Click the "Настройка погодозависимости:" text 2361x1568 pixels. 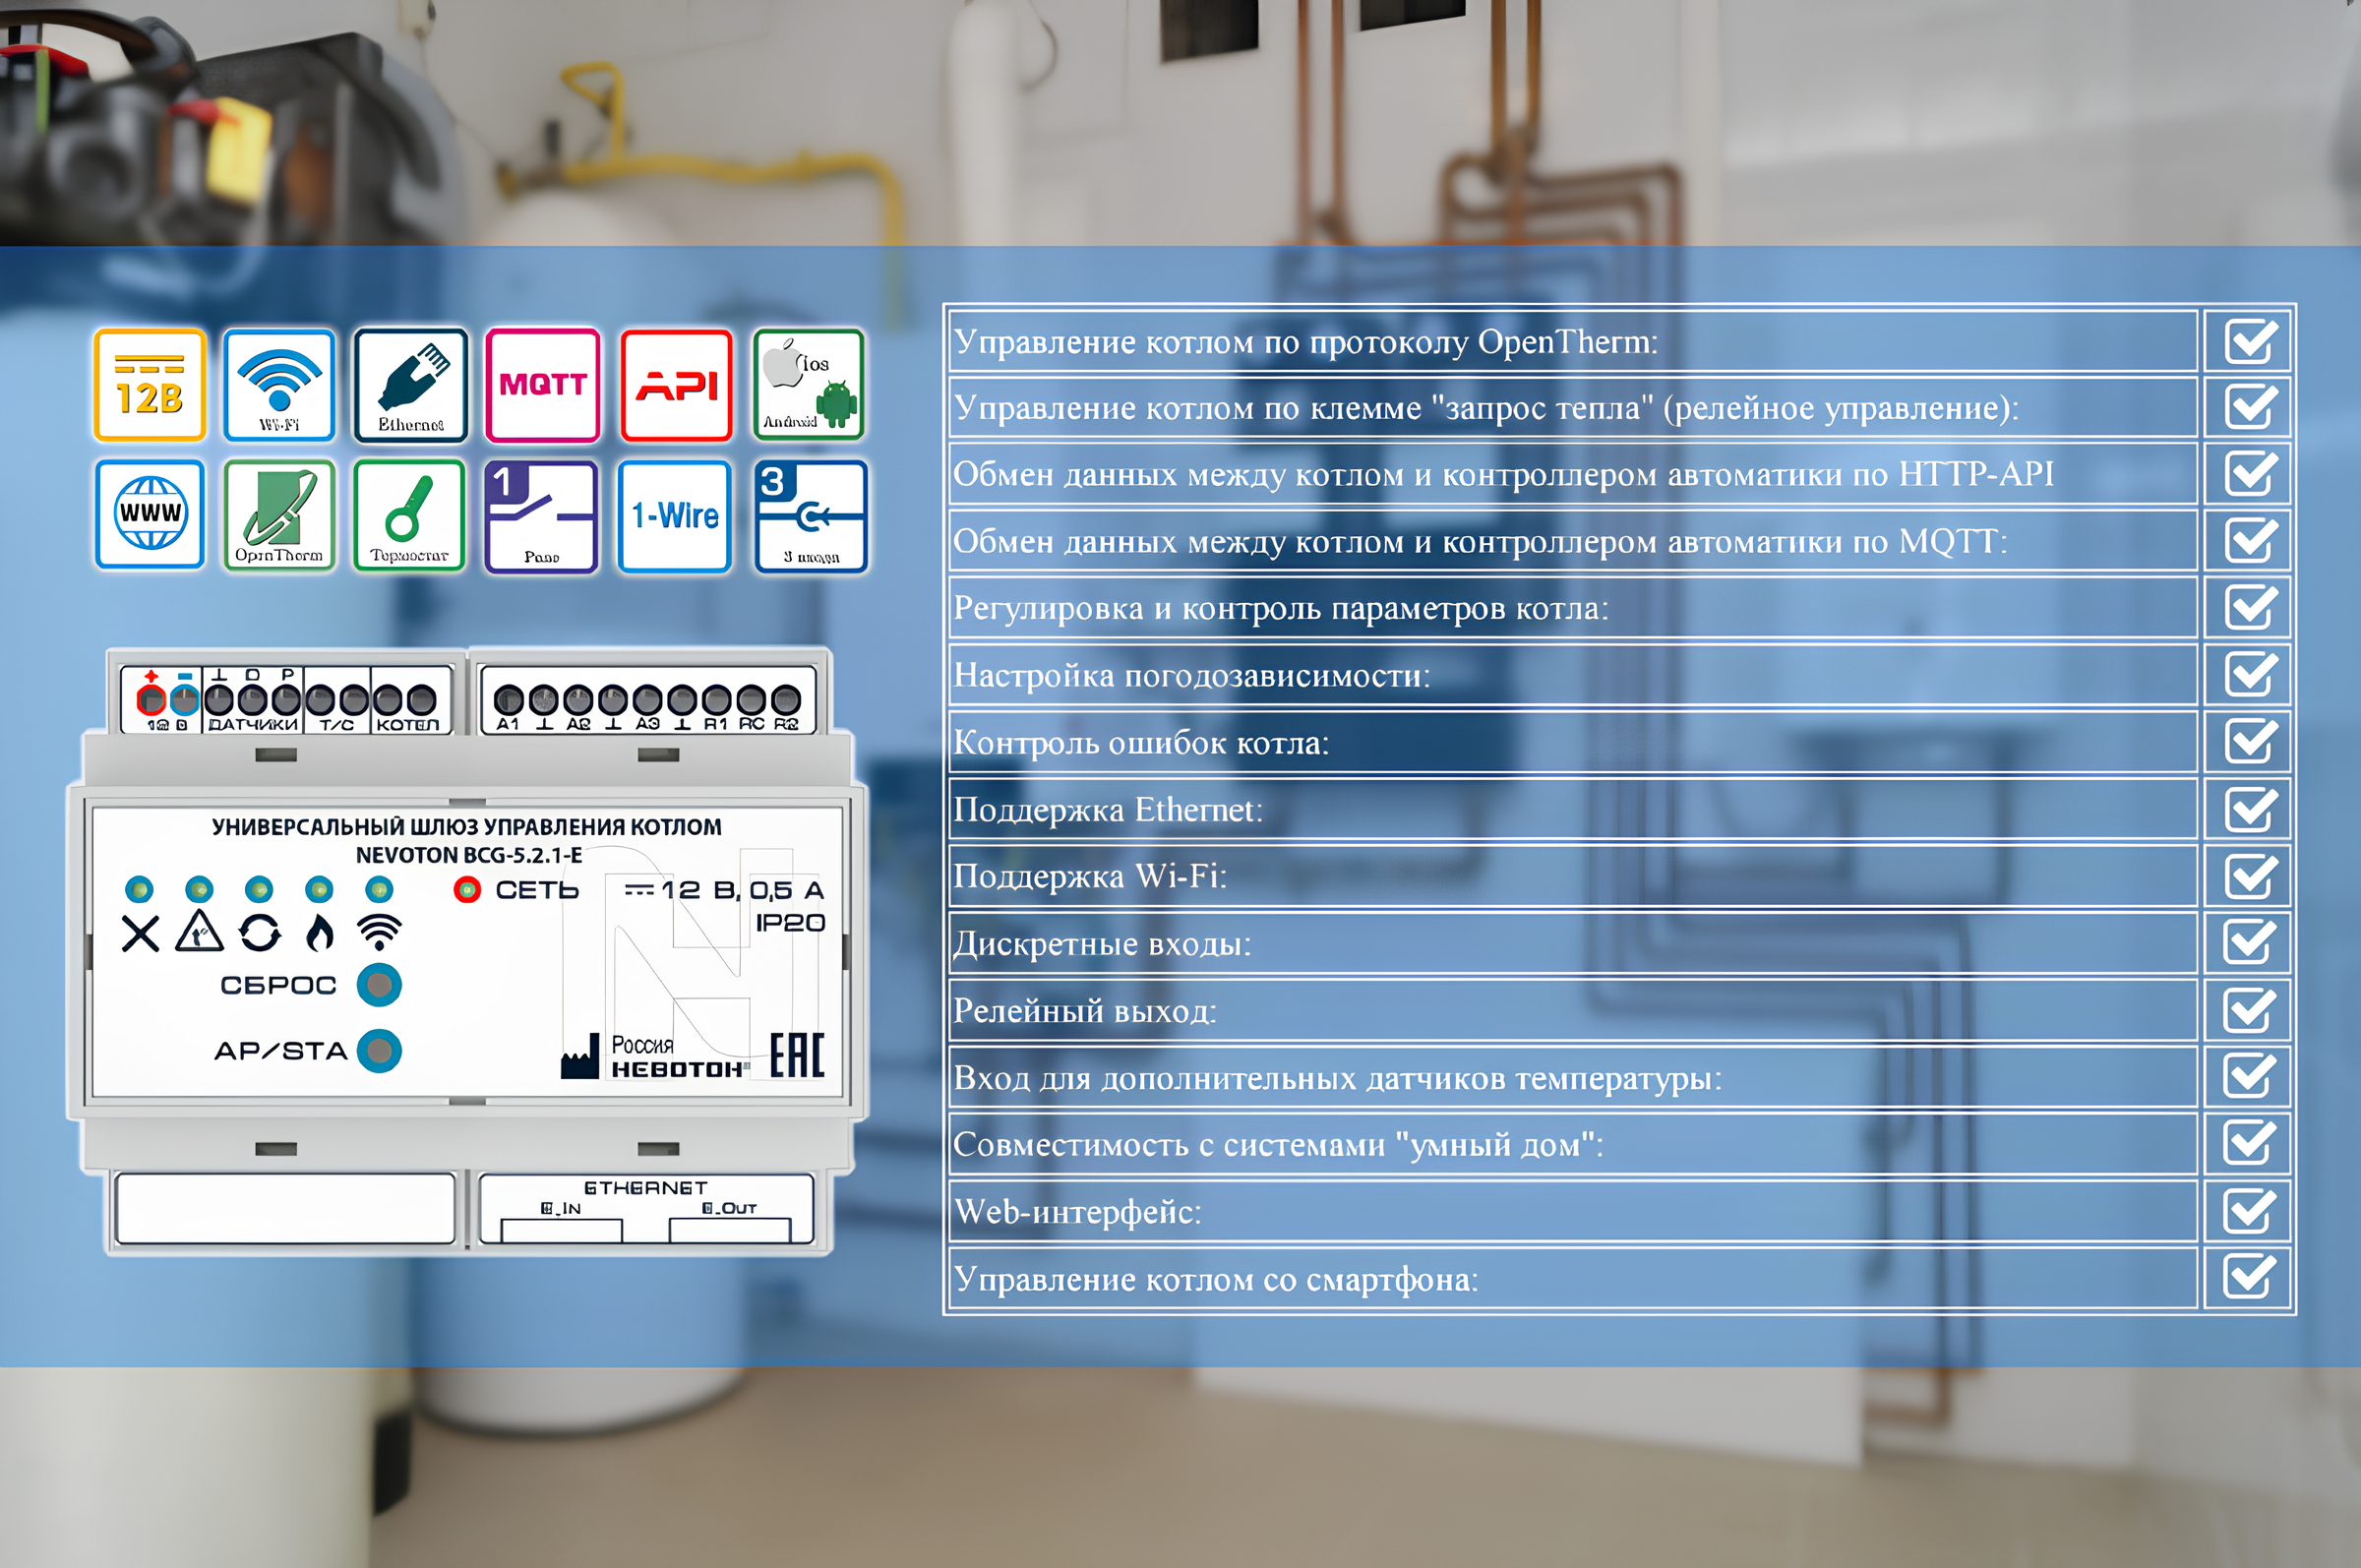1192,676
